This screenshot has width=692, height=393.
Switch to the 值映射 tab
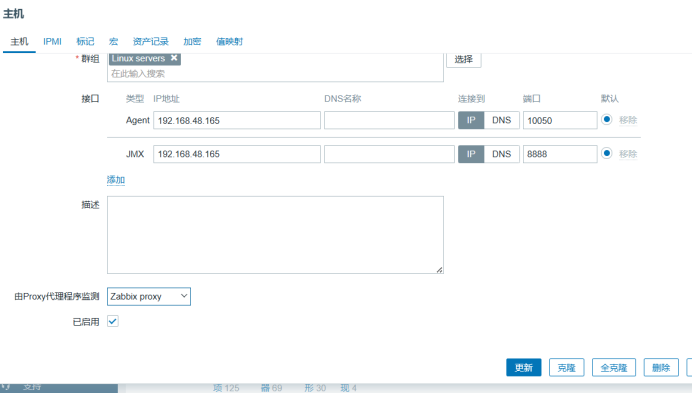click(x=229, y=42)
